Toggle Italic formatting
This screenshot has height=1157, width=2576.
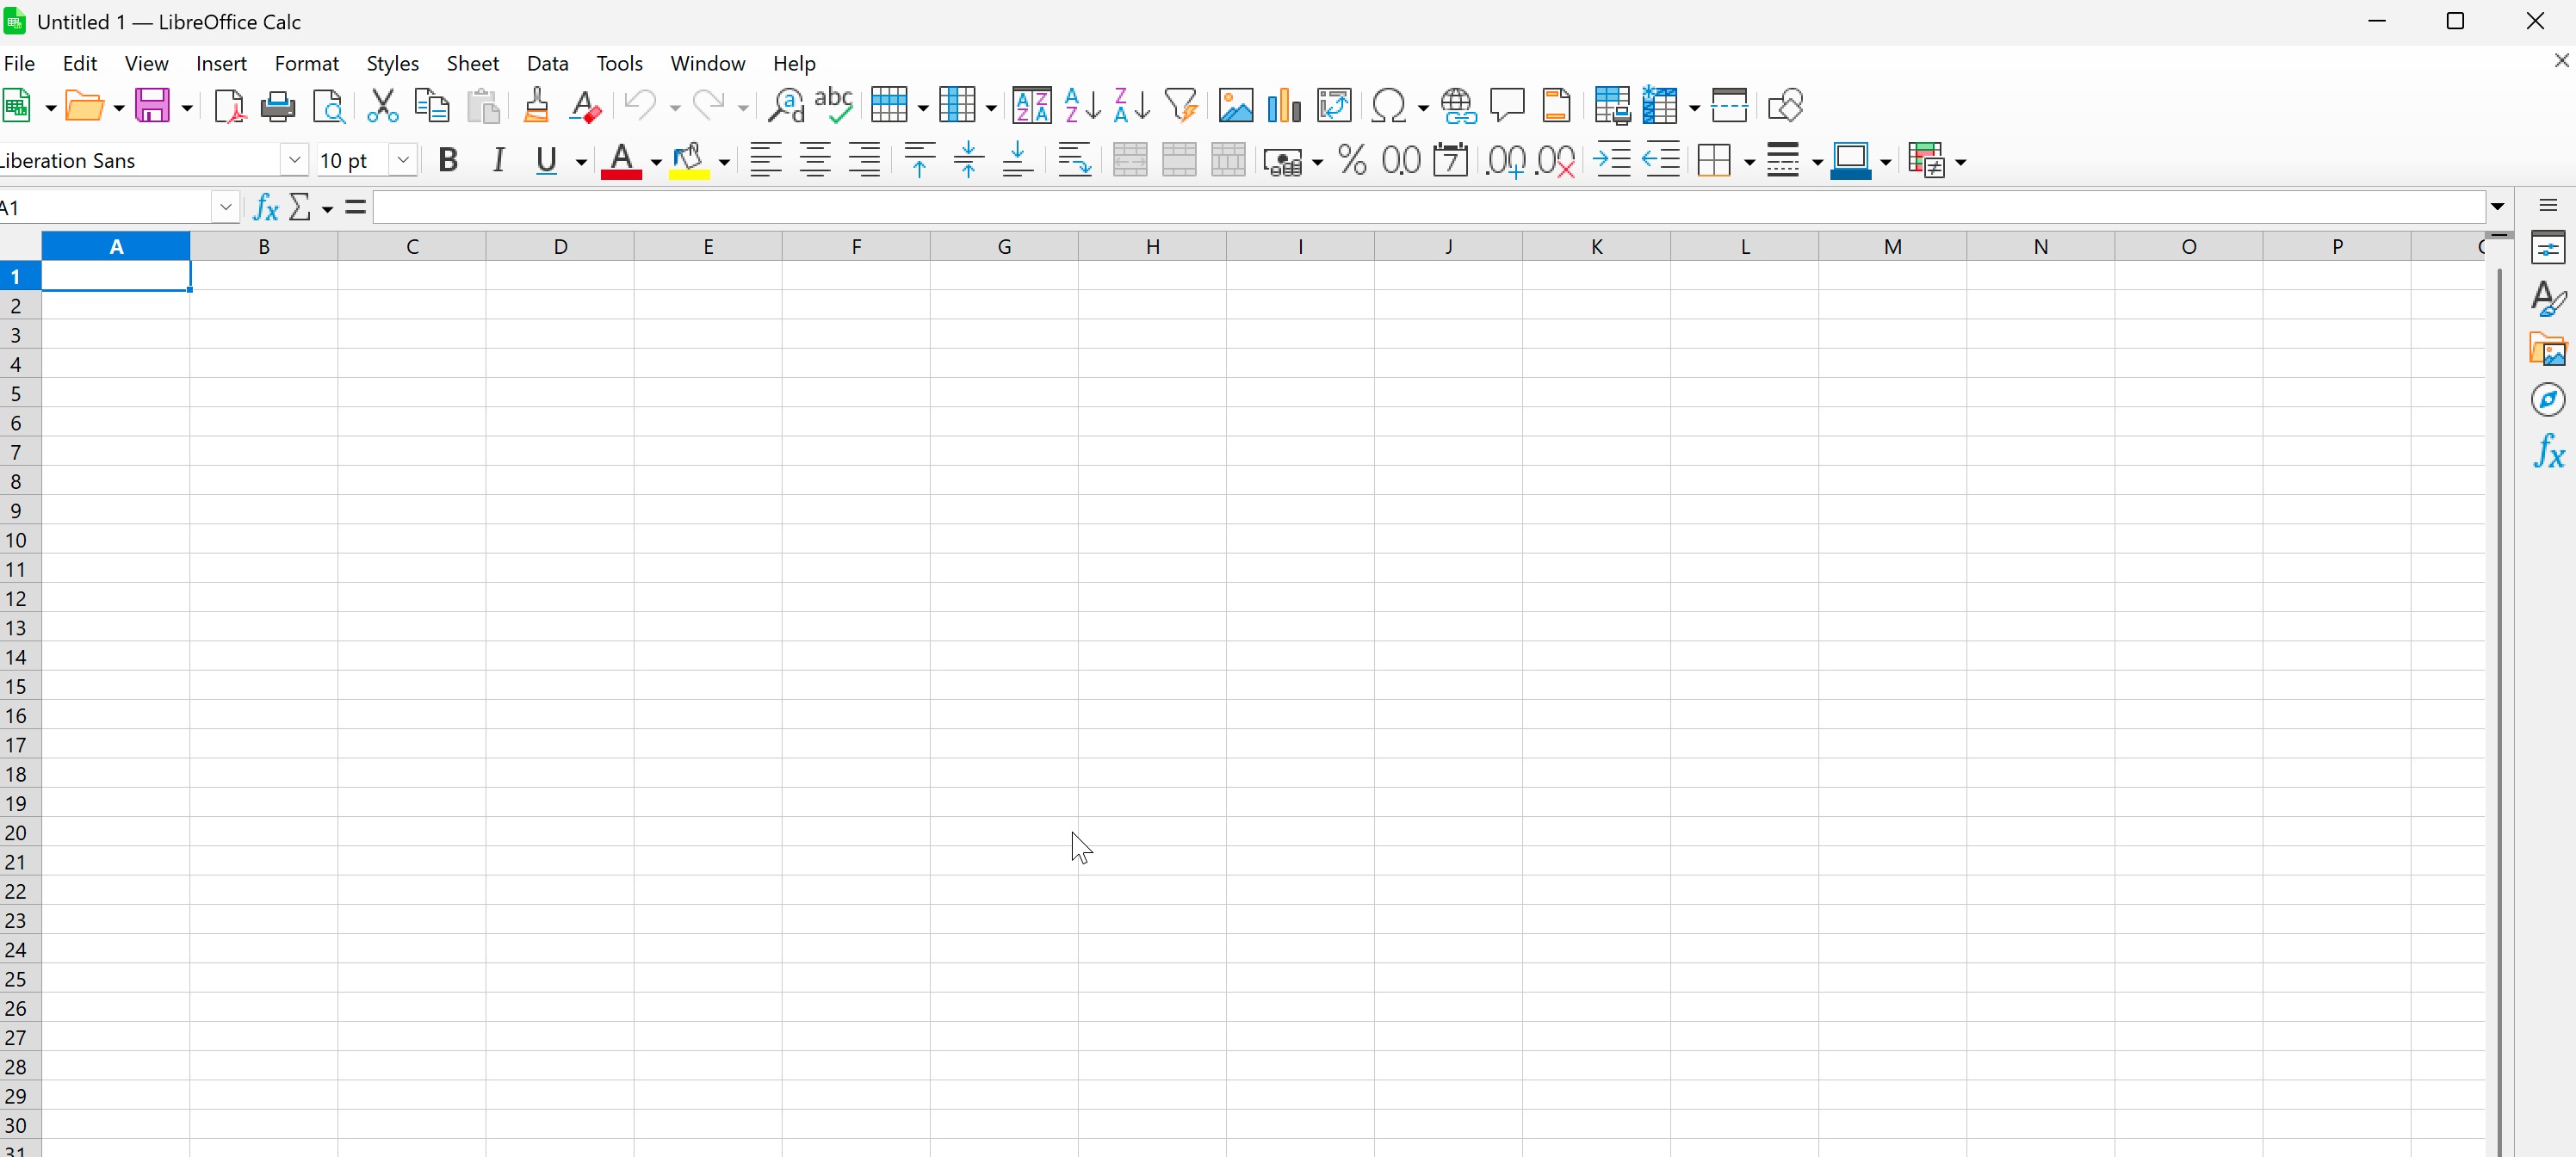(498, 160)
